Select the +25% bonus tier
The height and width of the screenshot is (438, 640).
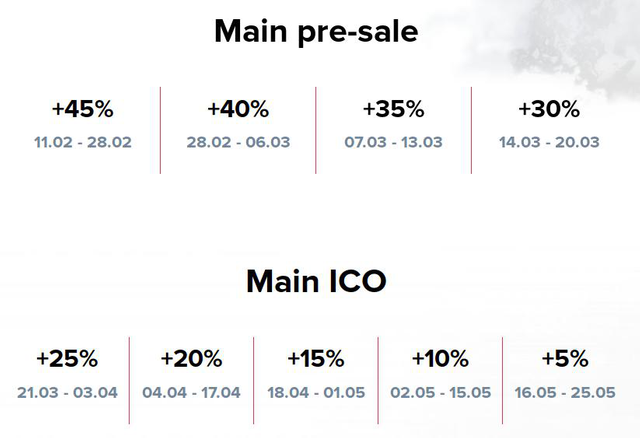point(67,359)
